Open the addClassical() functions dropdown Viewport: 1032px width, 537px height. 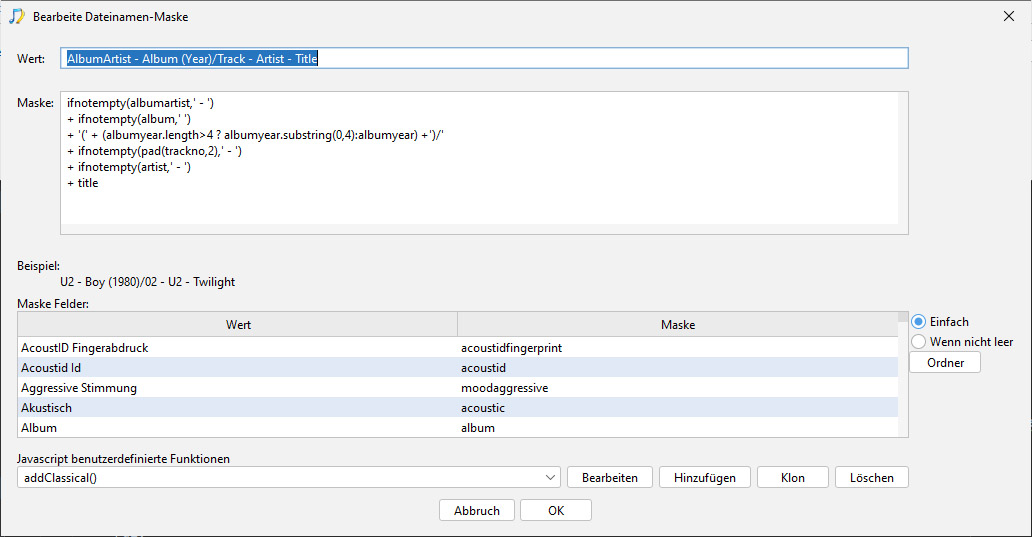click(288, 478)
